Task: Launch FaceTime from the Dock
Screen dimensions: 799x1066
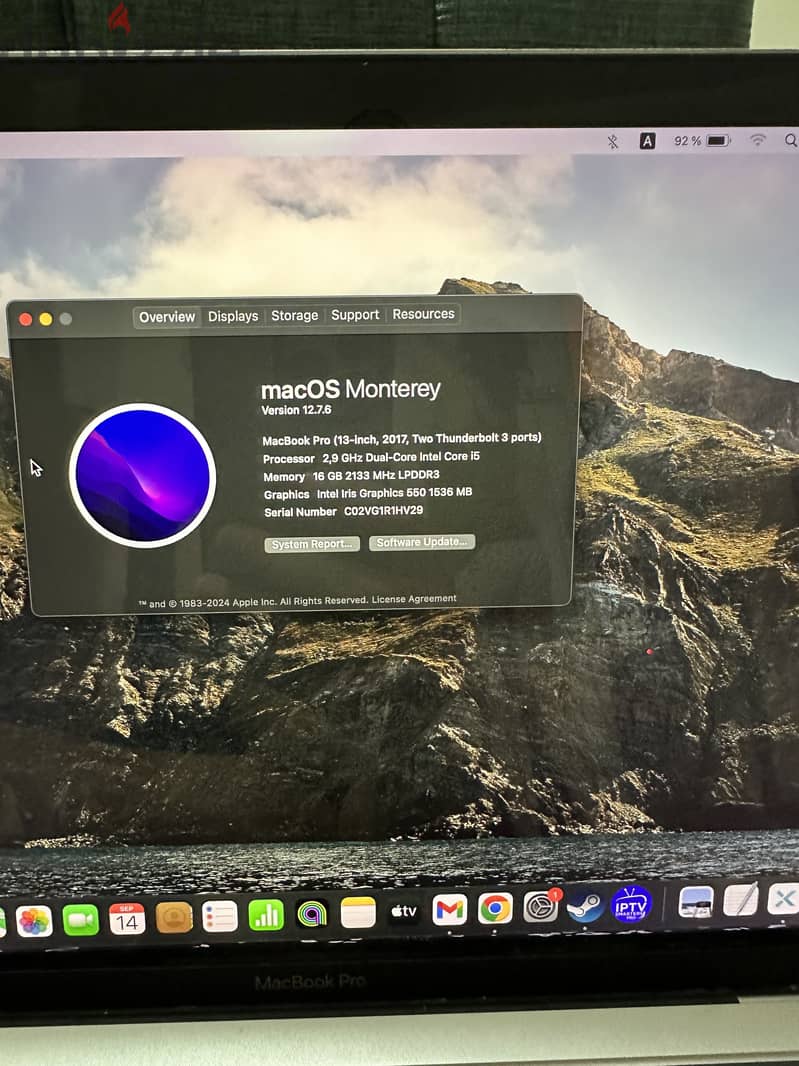Action: (80, 920)
